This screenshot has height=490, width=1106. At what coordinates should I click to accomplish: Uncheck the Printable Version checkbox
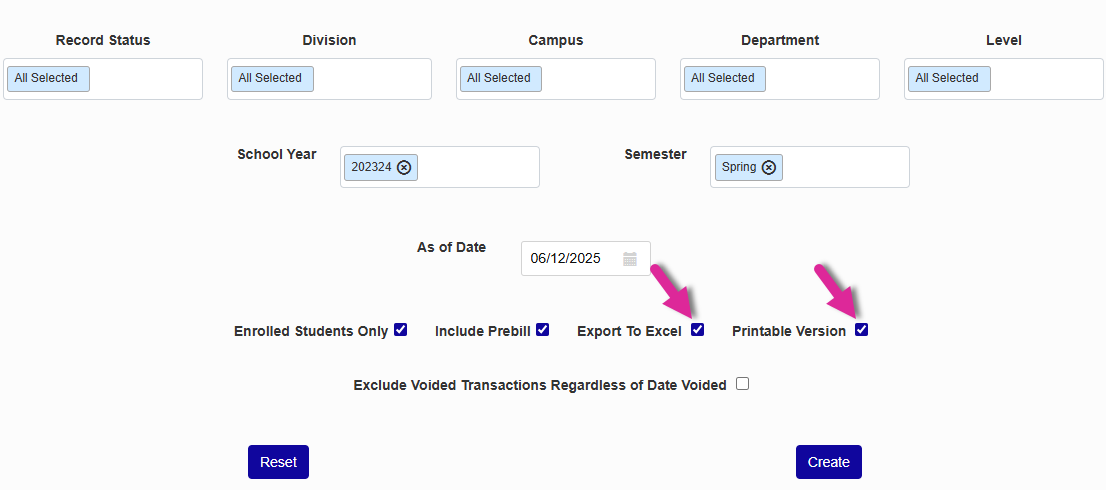coord(862,330)
